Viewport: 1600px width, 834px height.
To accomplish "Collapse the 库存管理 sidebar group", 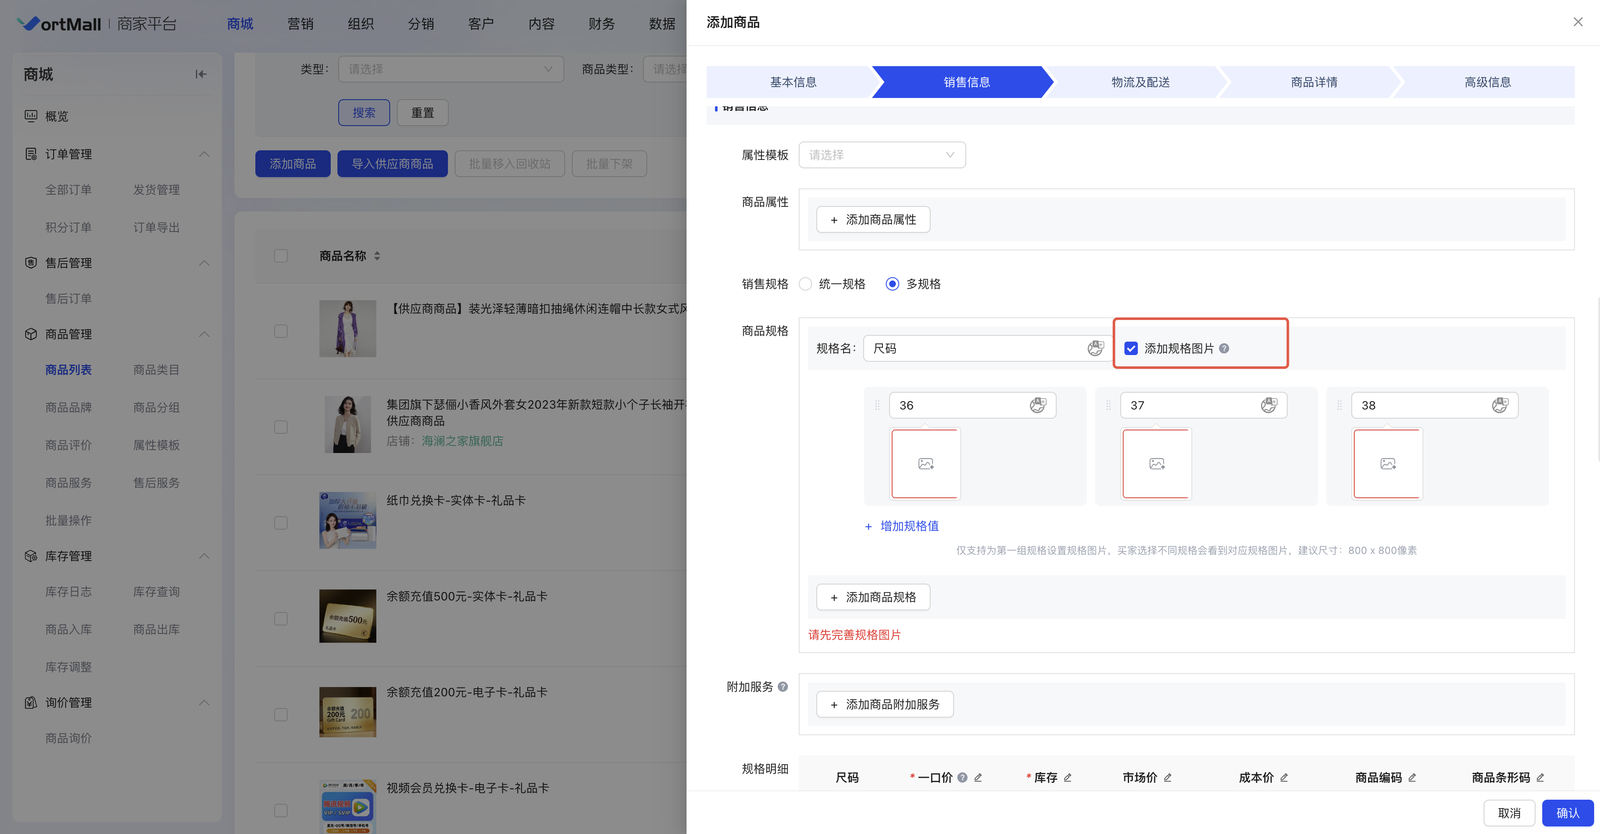I will point(204,556).
